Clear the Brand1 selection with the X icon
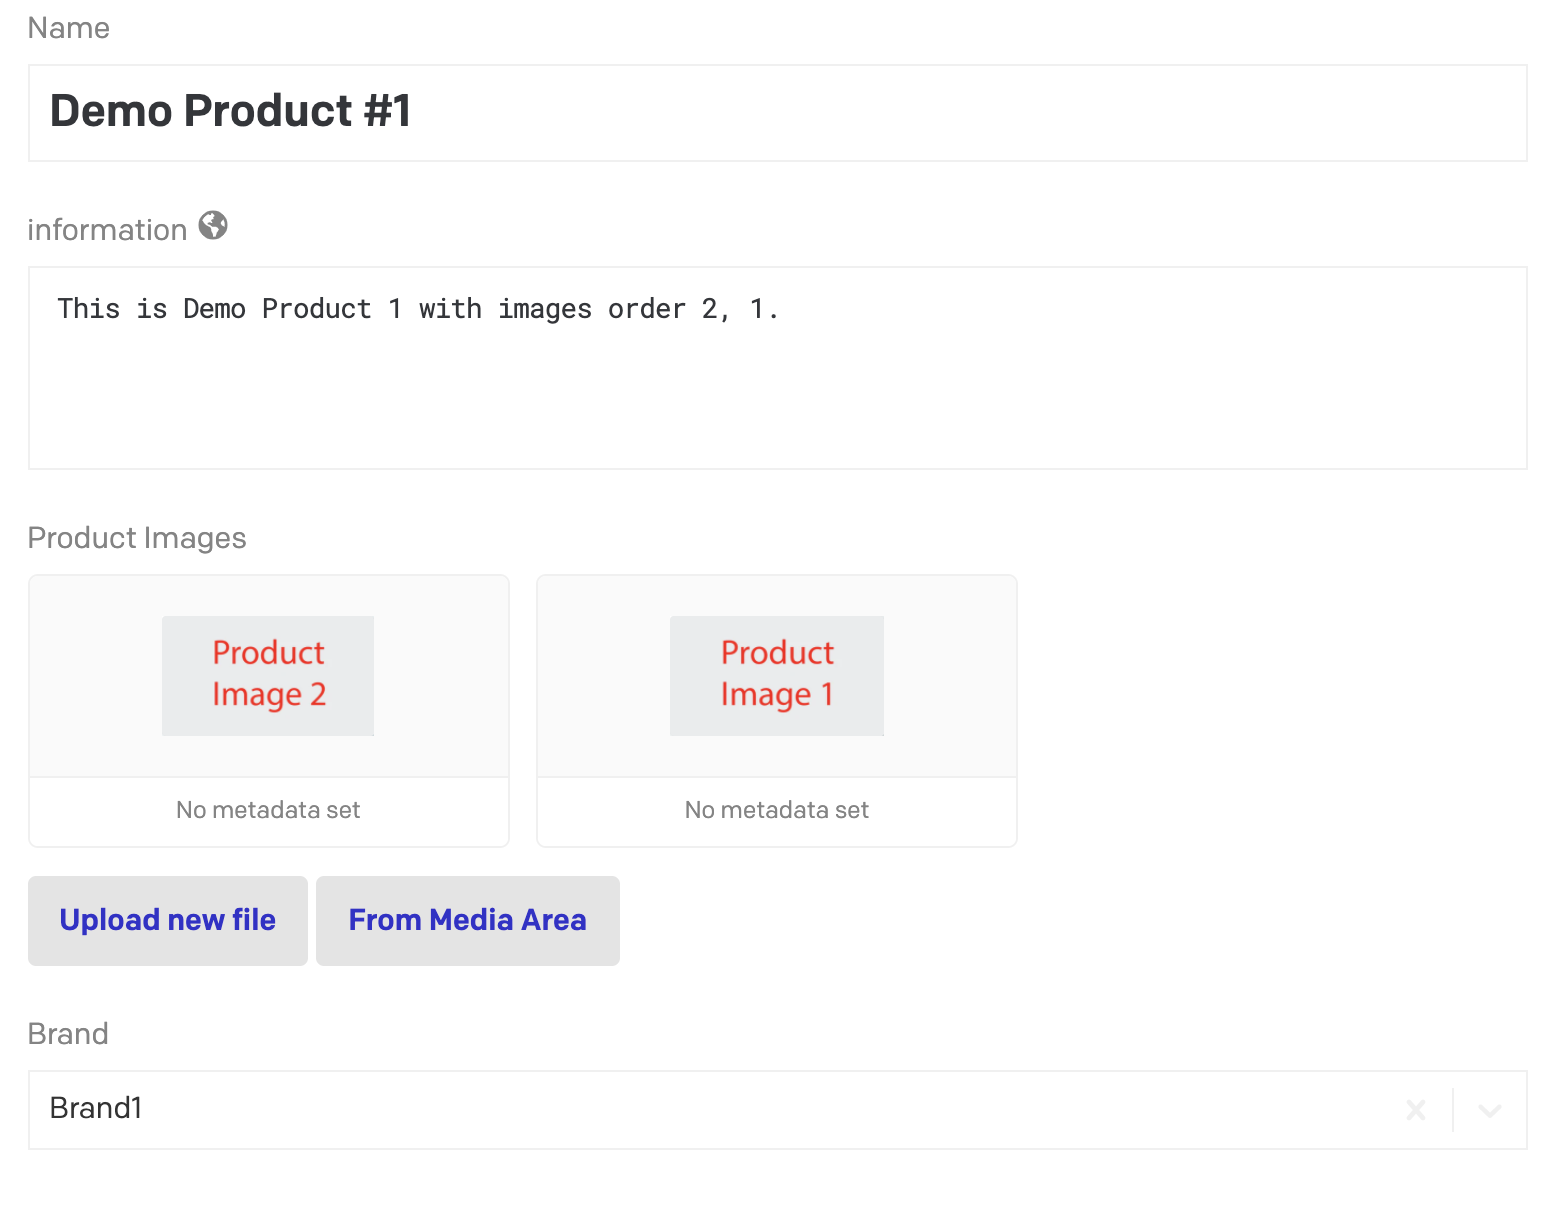The image size is (1564, 1208). point(1416,1110)
